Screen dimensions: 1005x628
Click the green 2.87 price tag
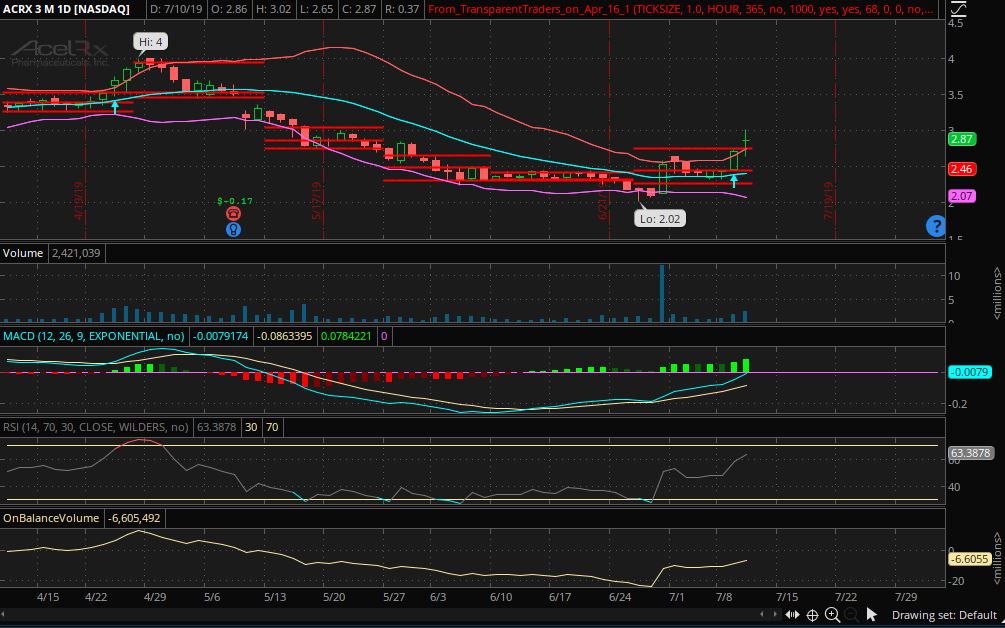point(961,139)
